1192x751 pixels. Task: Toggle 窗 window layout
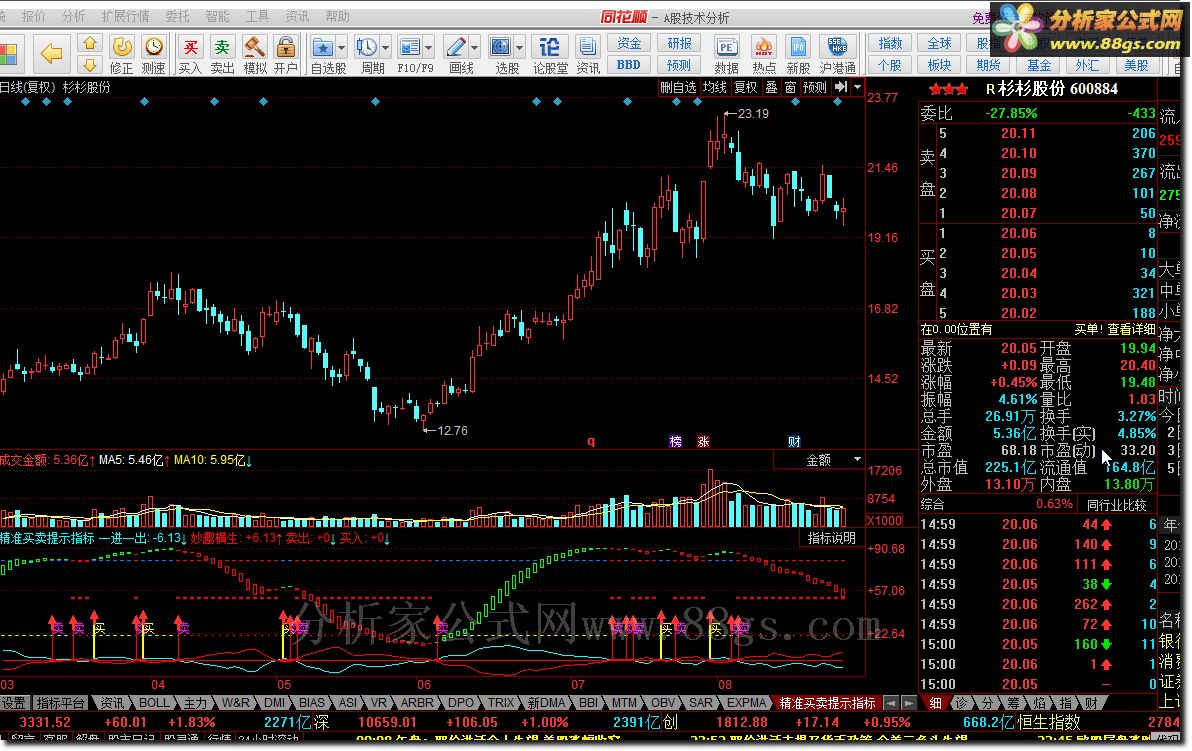(791, 87)
